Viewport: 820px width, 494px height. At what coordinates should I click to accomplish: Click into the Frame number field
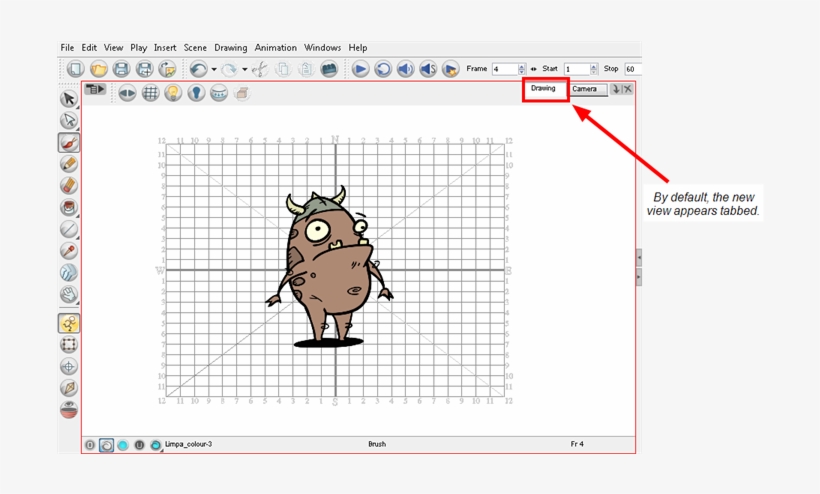pyautogui.click(x=505, y=69)
